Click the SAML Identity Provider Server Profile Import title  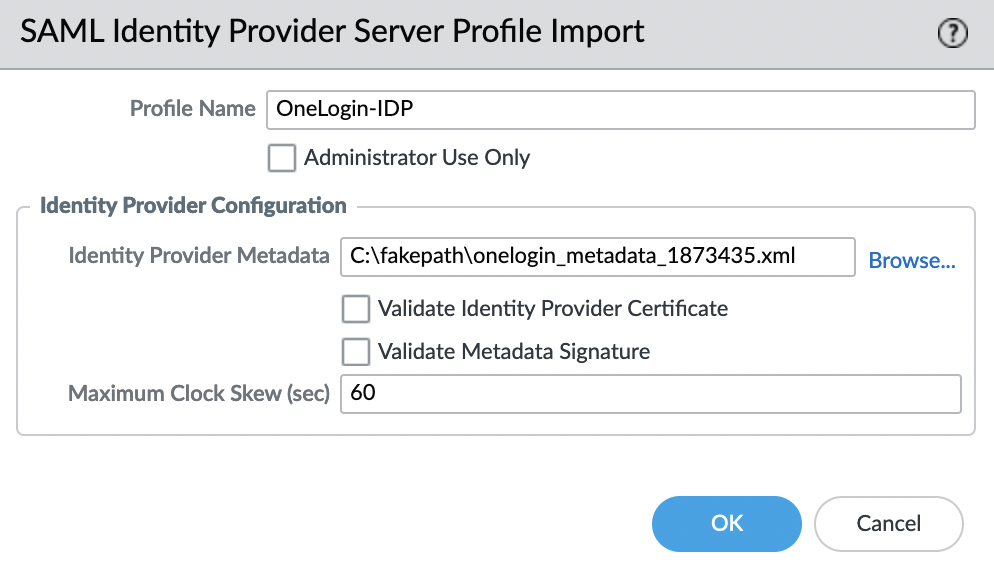[x=332, y=31]
